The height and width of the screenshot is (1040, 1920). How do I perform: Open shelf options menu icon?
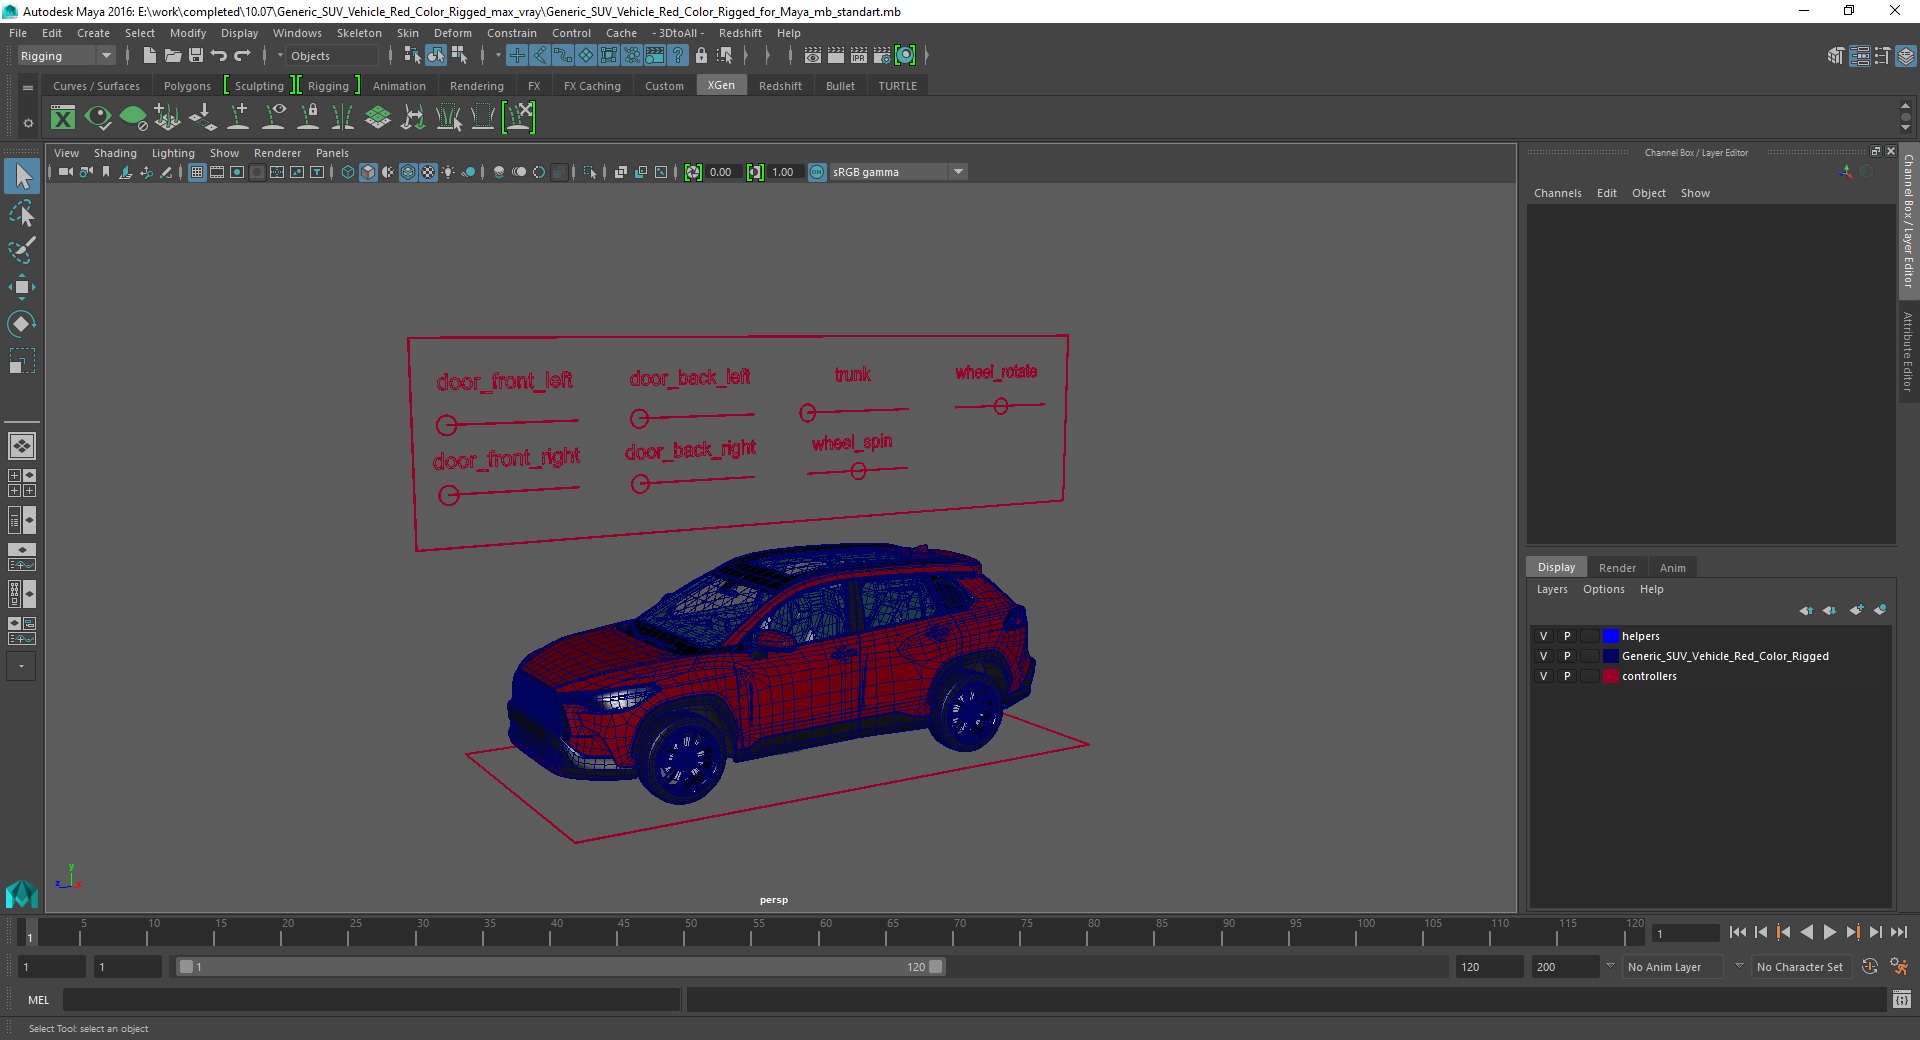tap(28, 123)
